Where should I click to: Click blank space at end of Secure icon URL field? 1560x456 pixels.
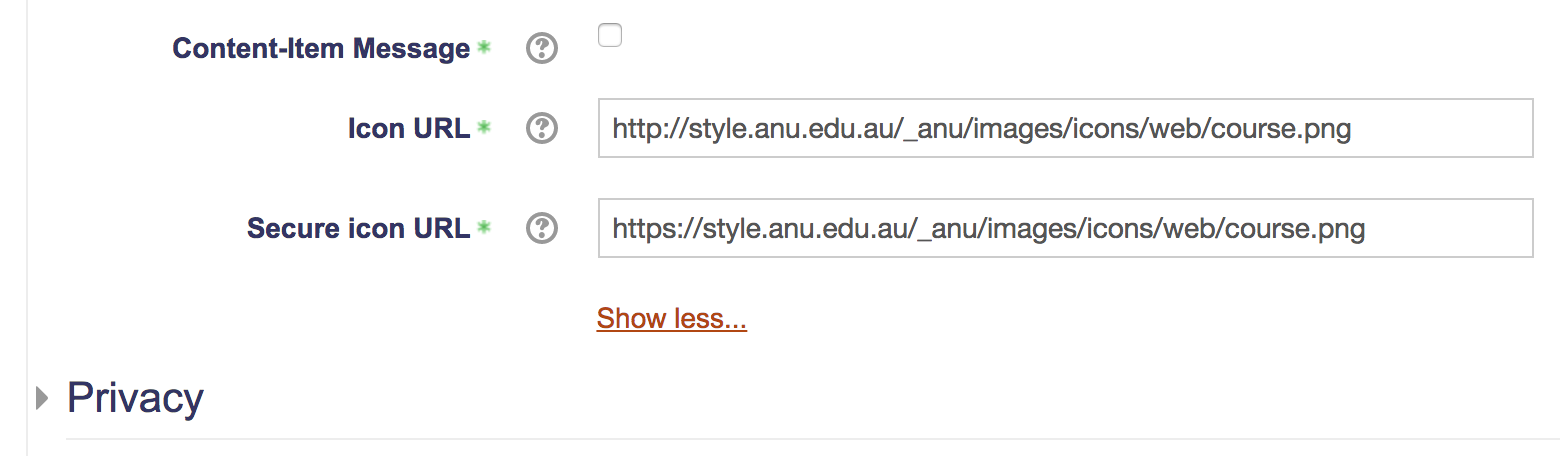1448,228
